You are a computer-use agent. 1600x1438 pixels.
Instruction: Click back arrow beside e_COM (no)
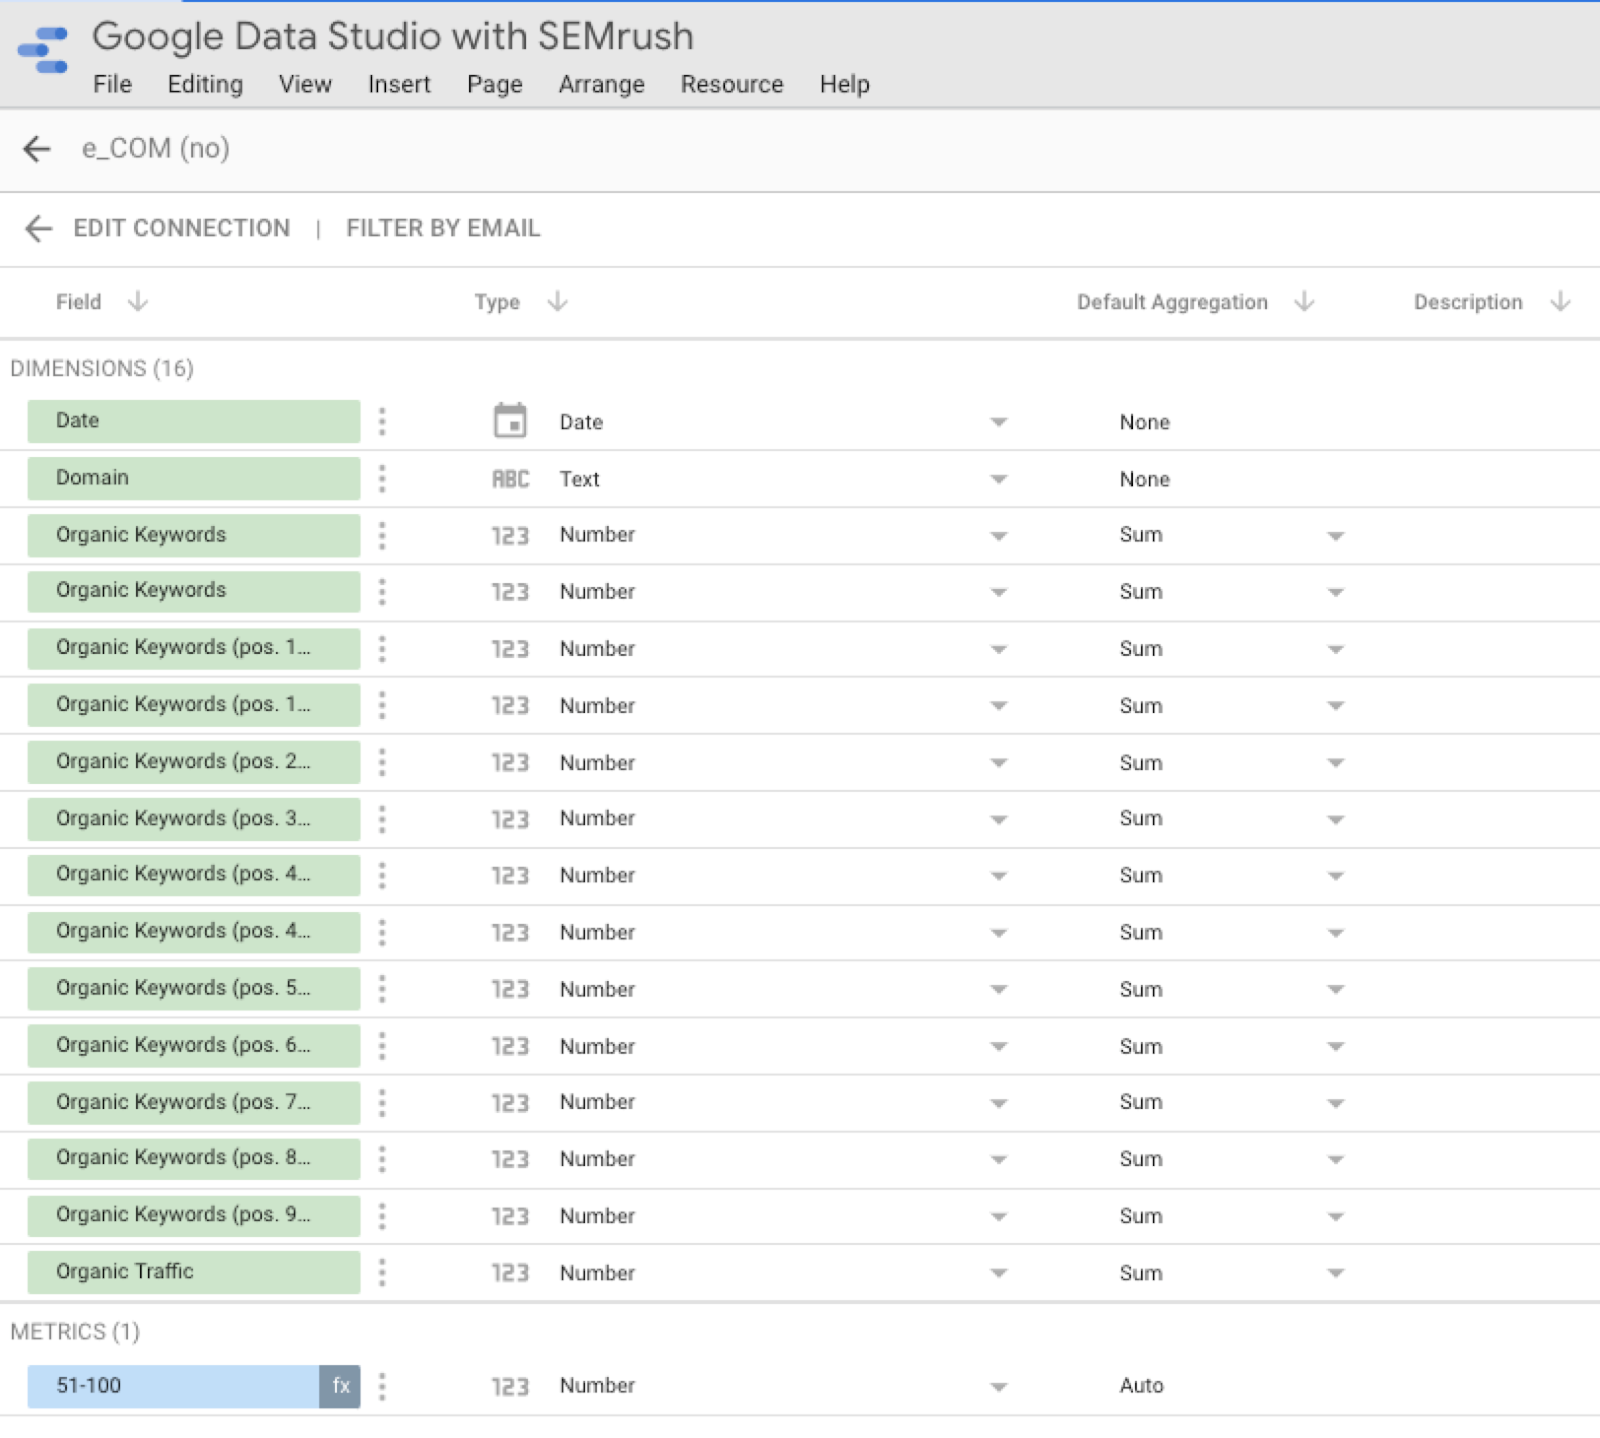pyautogui.click(x=37, y=149)
